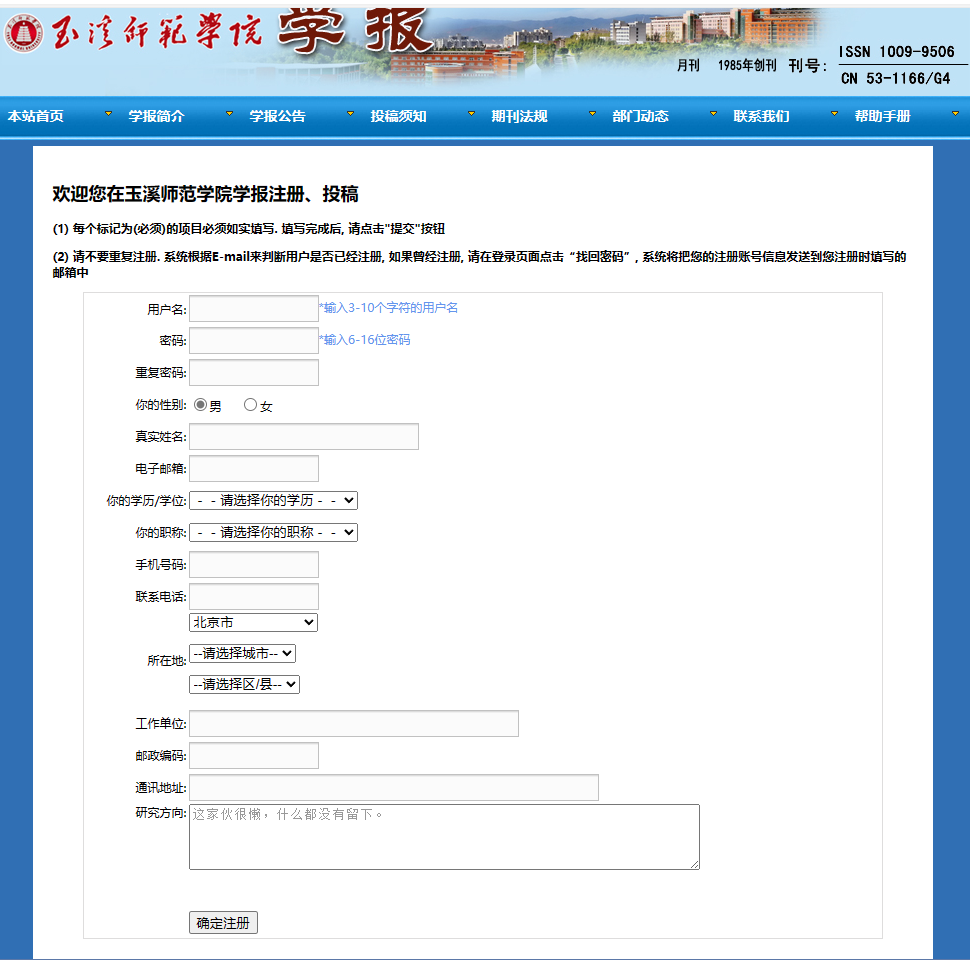Click the 电子邮箱 email input field
970x960 pixels.
click(253, 468)
